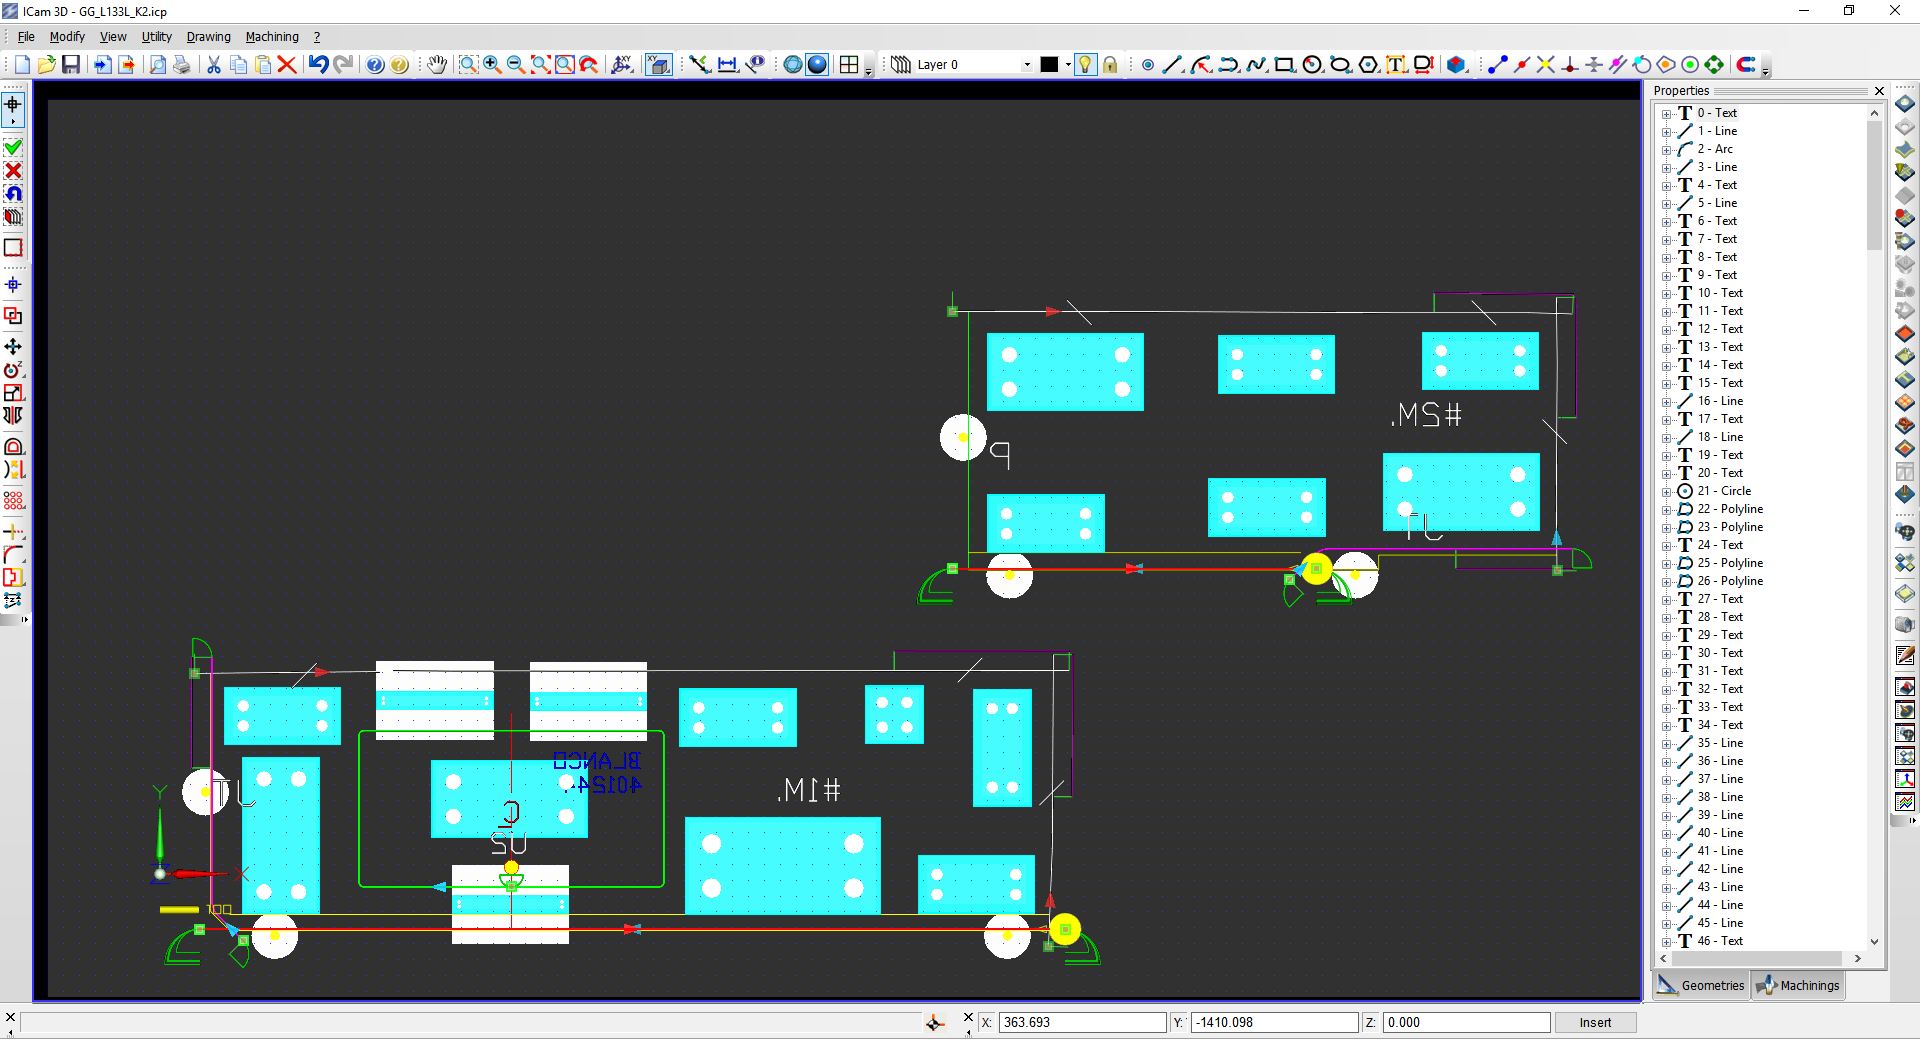Activate the Text drawing tool
The height and width of the screenshot is (1040, 1920).
click(1396, 65)
